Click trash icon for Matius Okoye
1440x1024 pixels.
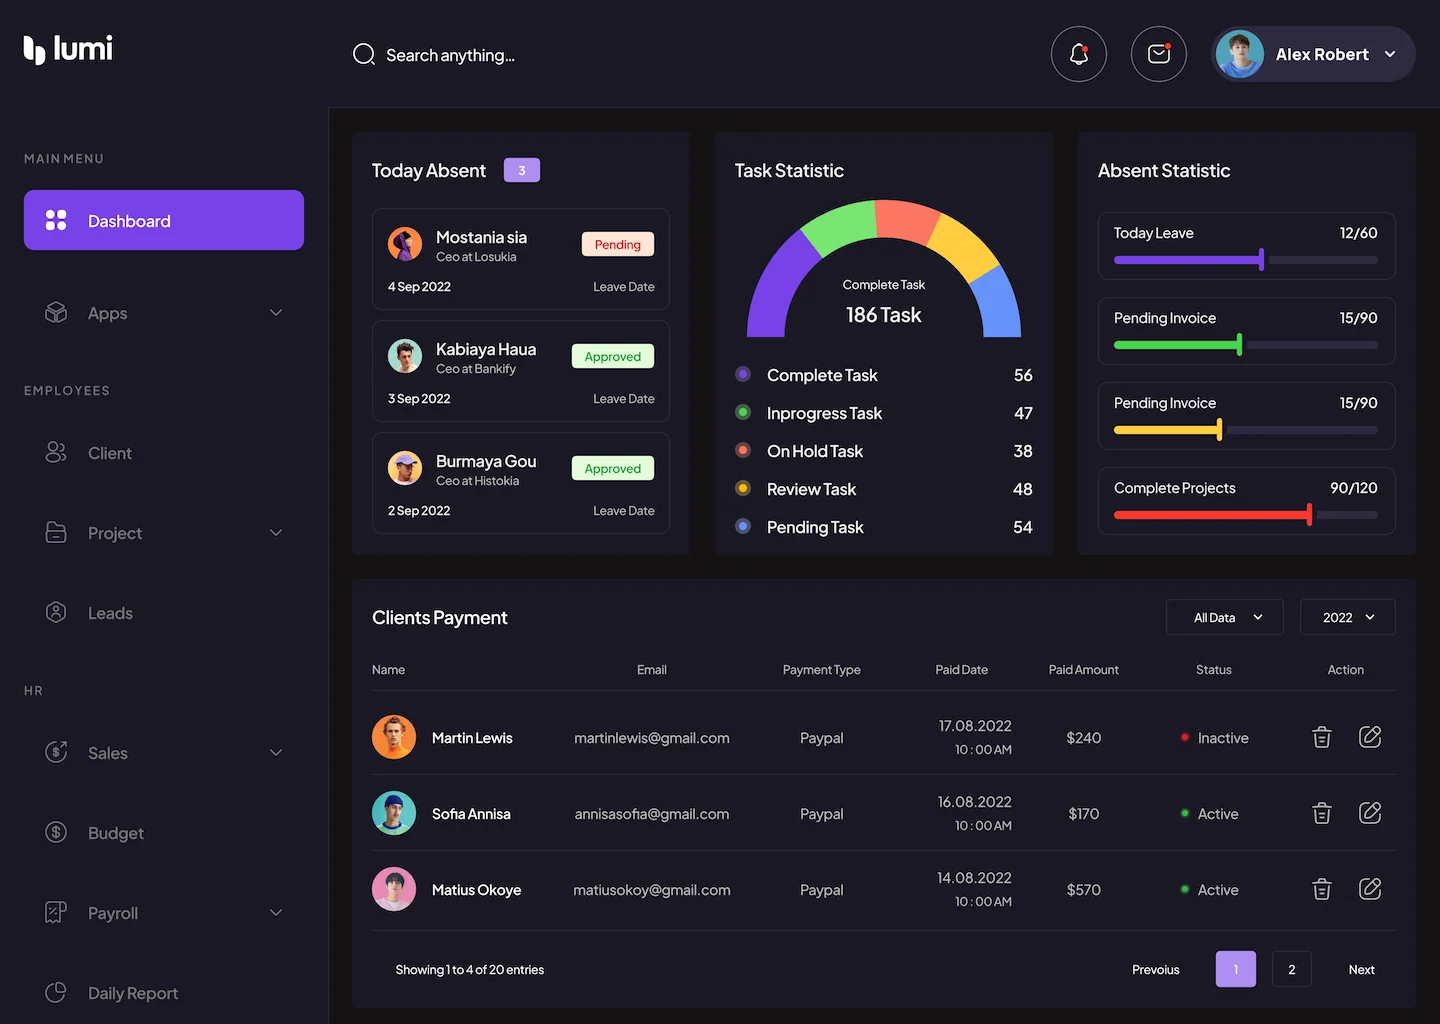pyautogui.click(x=1321, y=889)
